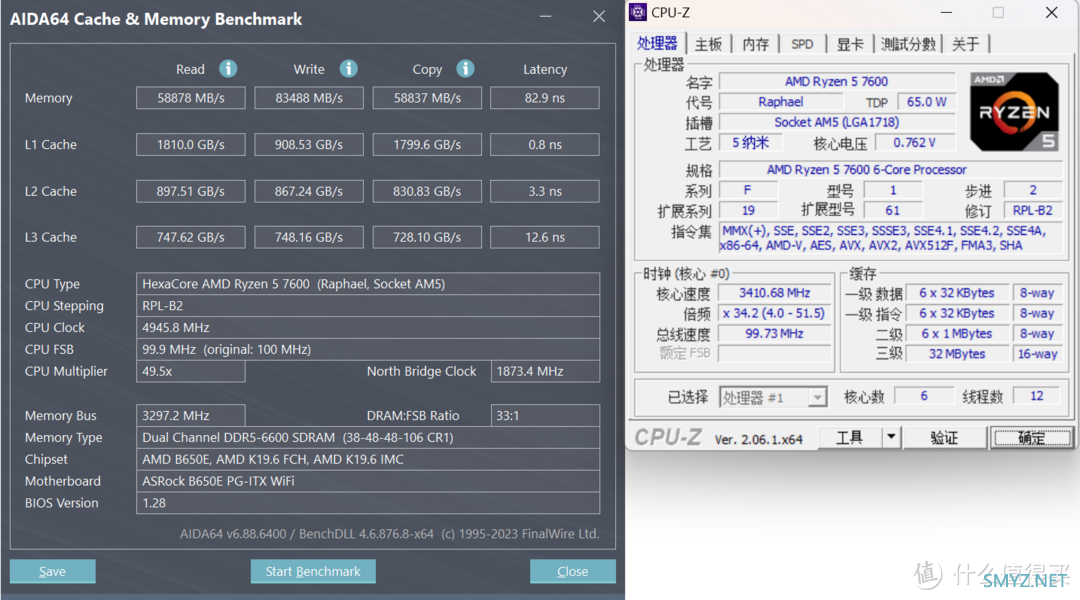
Task: Click the L3 Cache Latency value 12.6 ns
Action: pyautogui.click(x=545, y=237)
